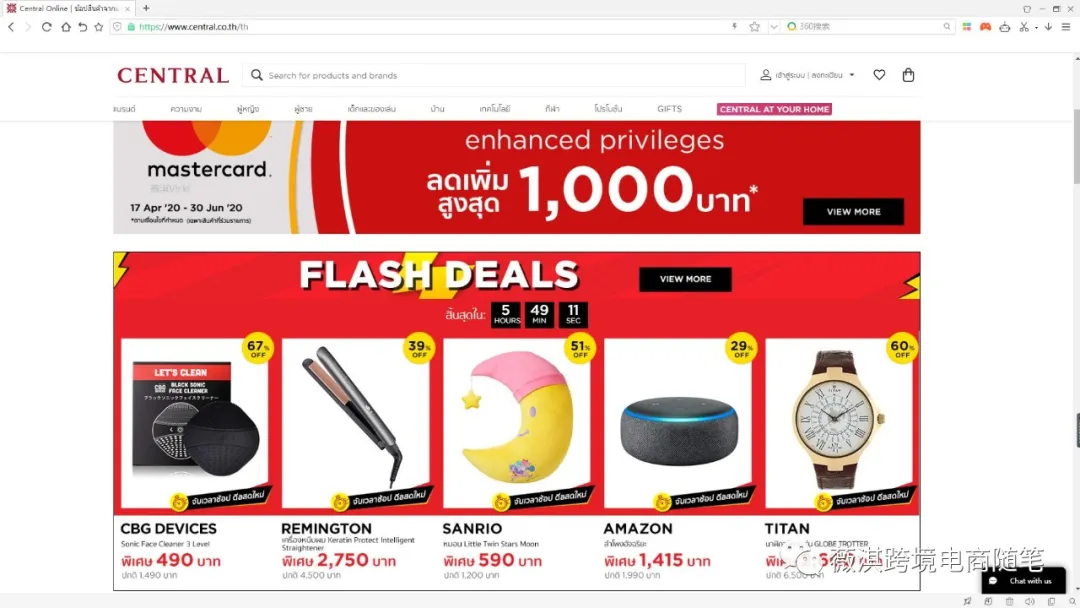Open CENTRAL AT YOUR HOME tab

pos(774,109)
